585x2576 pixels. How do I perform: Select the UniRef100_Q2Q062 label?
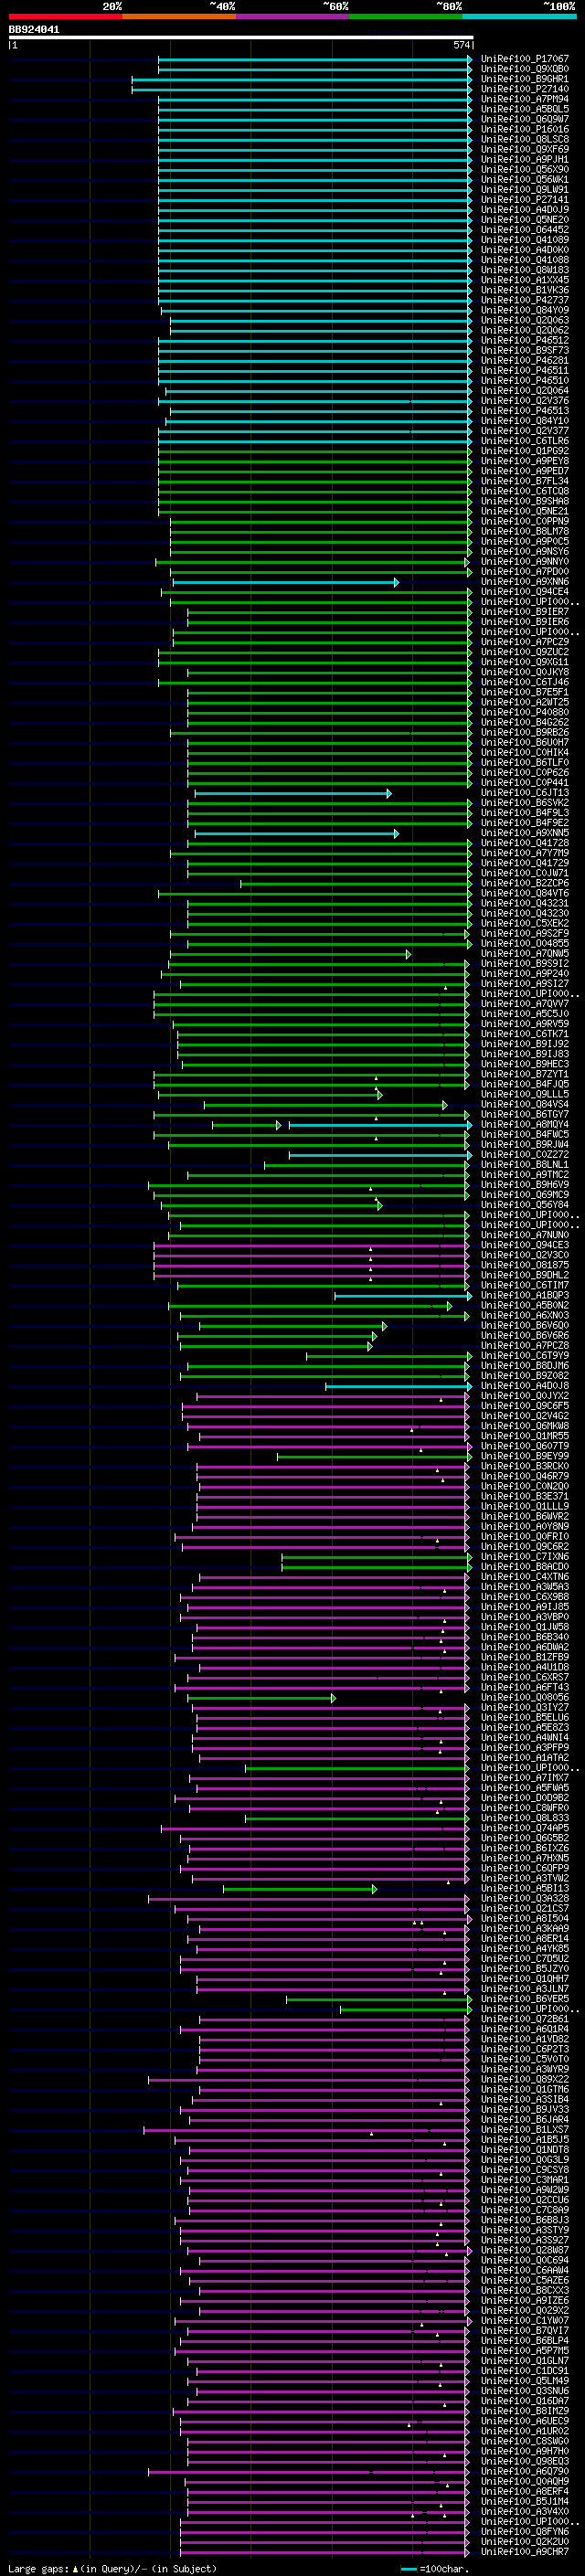525,330
